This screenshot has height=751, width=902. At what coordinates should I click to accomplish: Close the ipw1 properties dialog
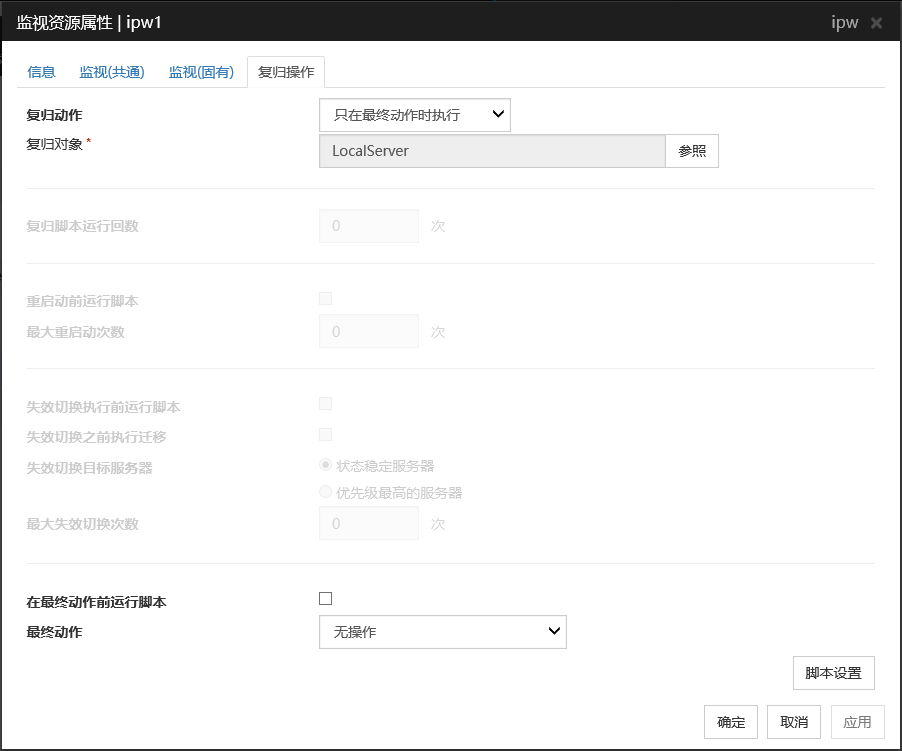point(876,22)
